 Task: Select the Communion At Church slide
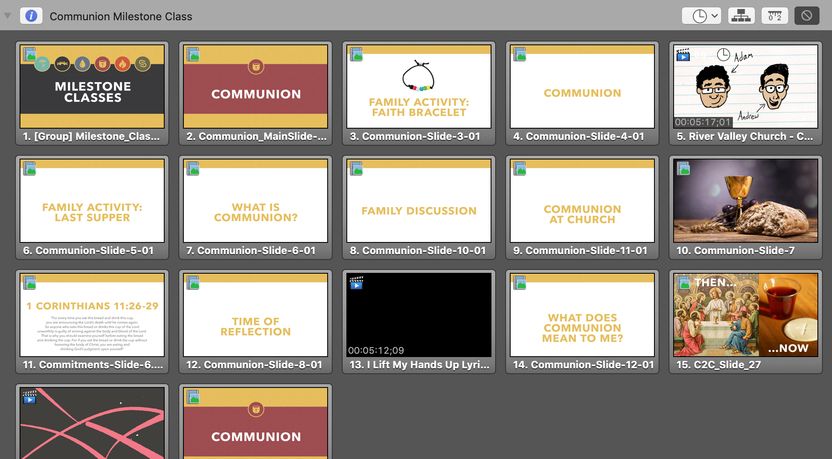coord(583,201)
